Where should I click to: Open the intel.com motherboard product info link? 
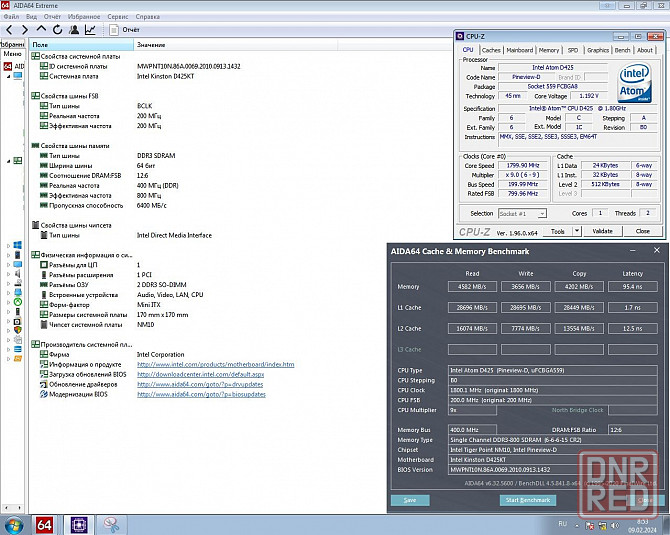(215, 365)
